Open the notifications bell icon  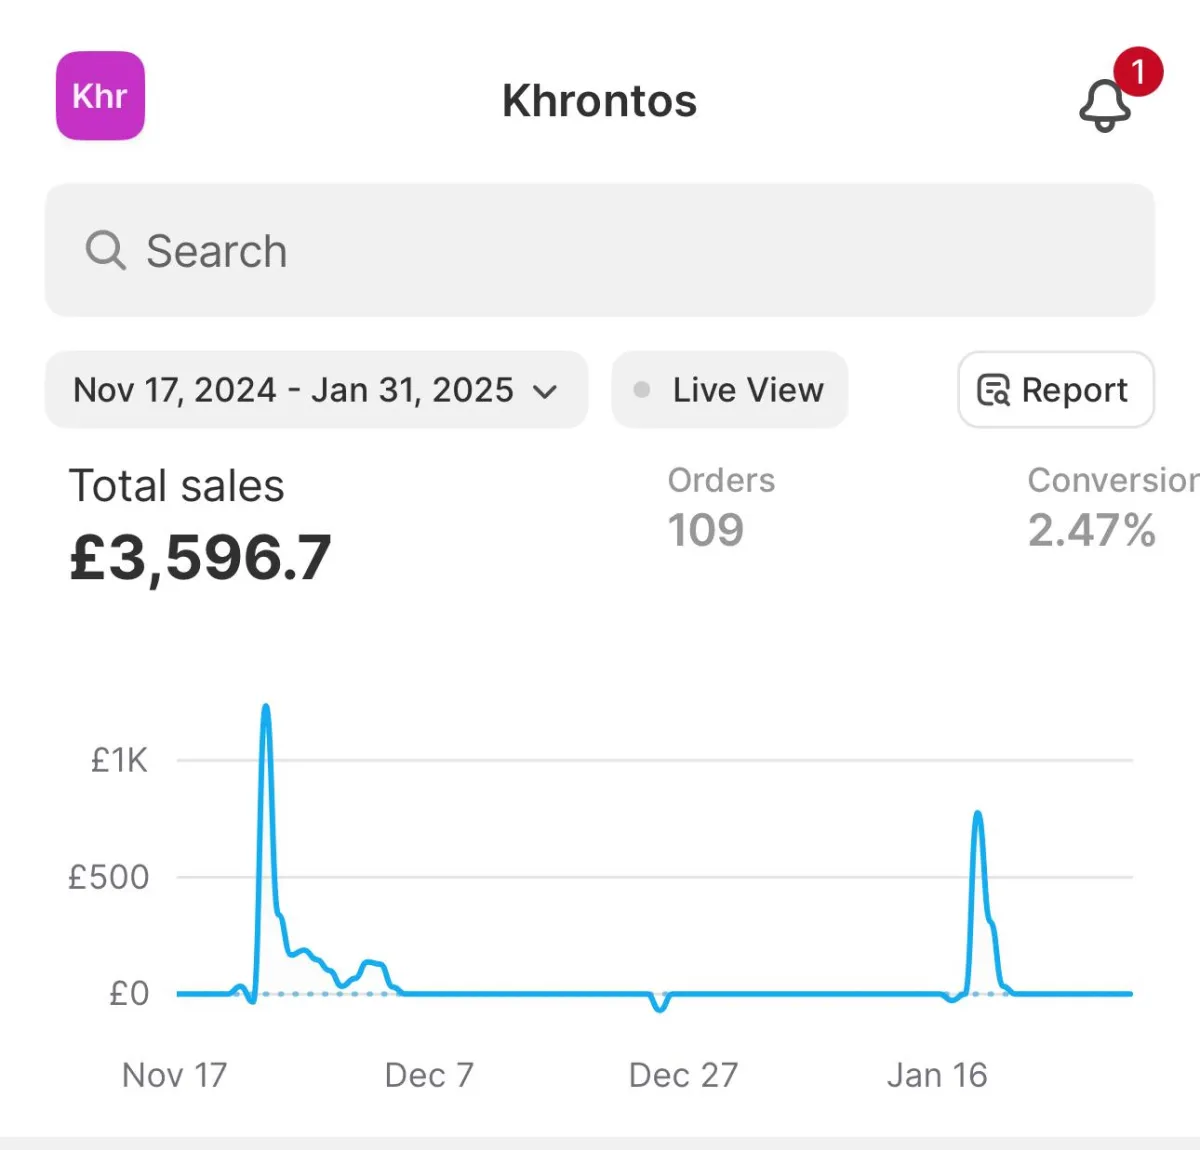tap(1105, 105)
